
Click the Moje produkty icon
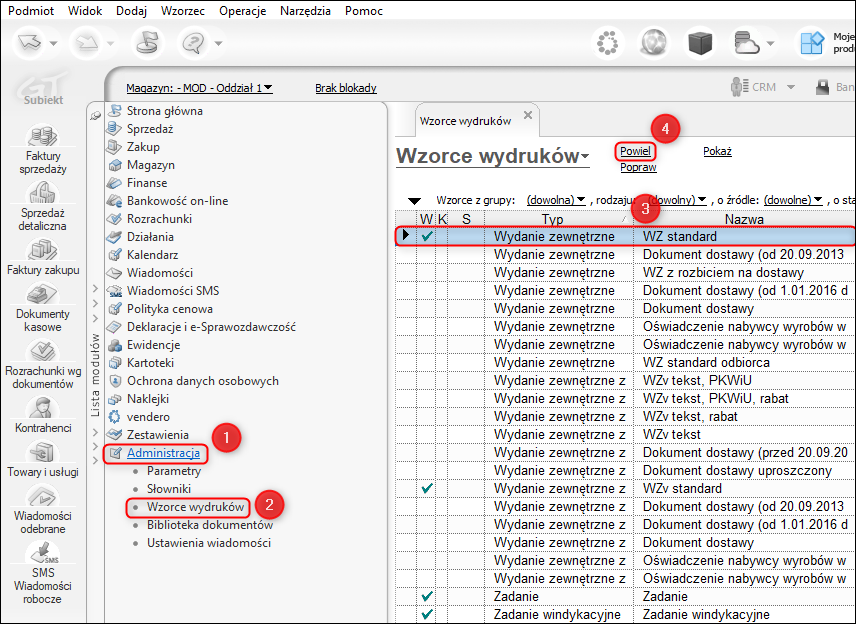point(812,43)
